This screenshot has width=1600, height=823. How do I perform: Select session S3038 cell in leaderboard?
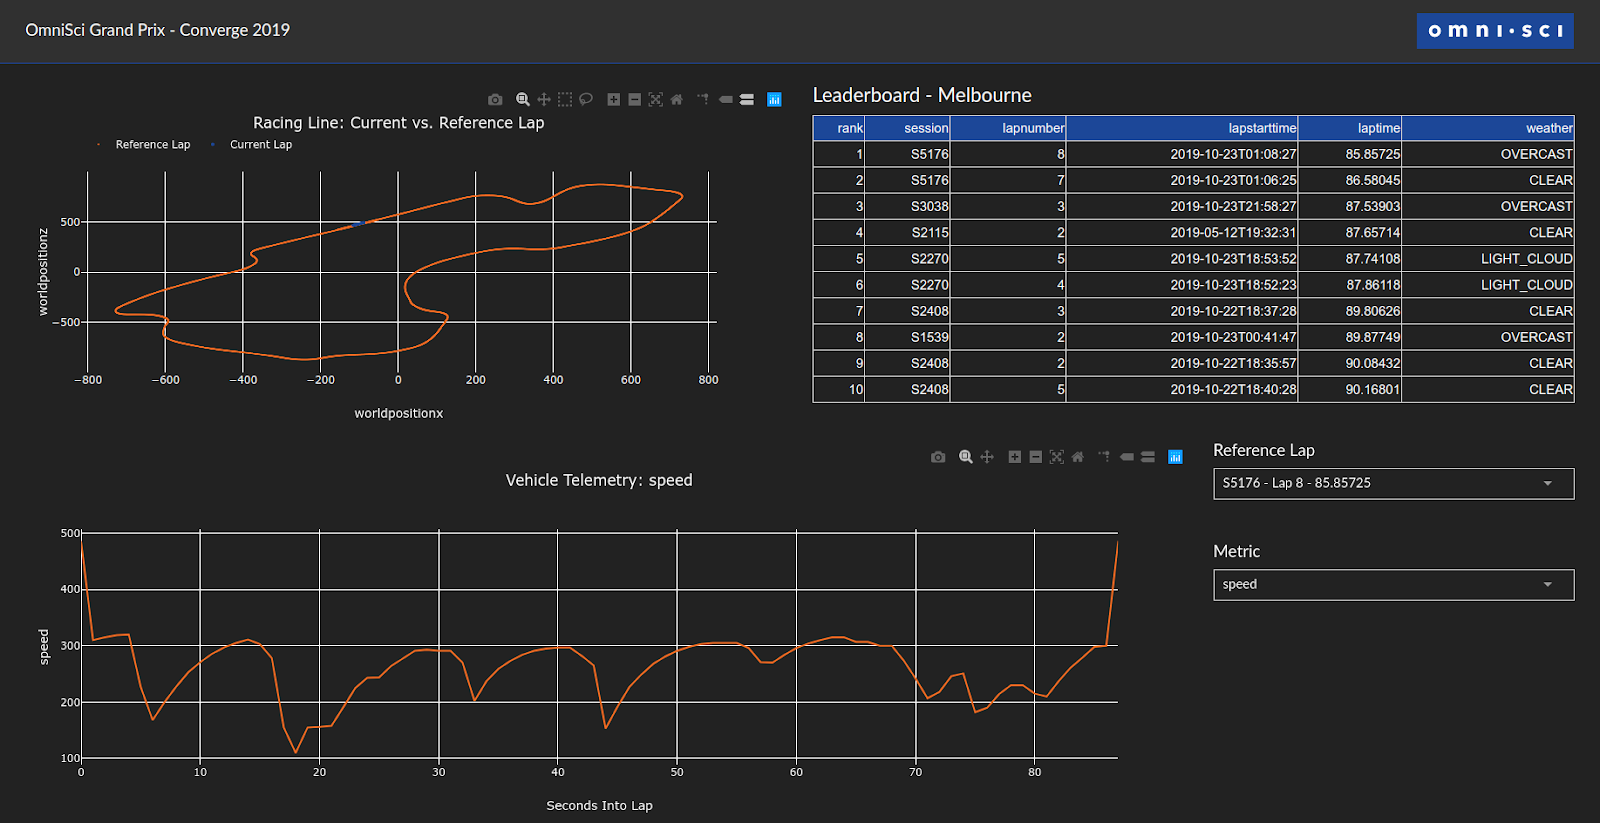(929, 206)
